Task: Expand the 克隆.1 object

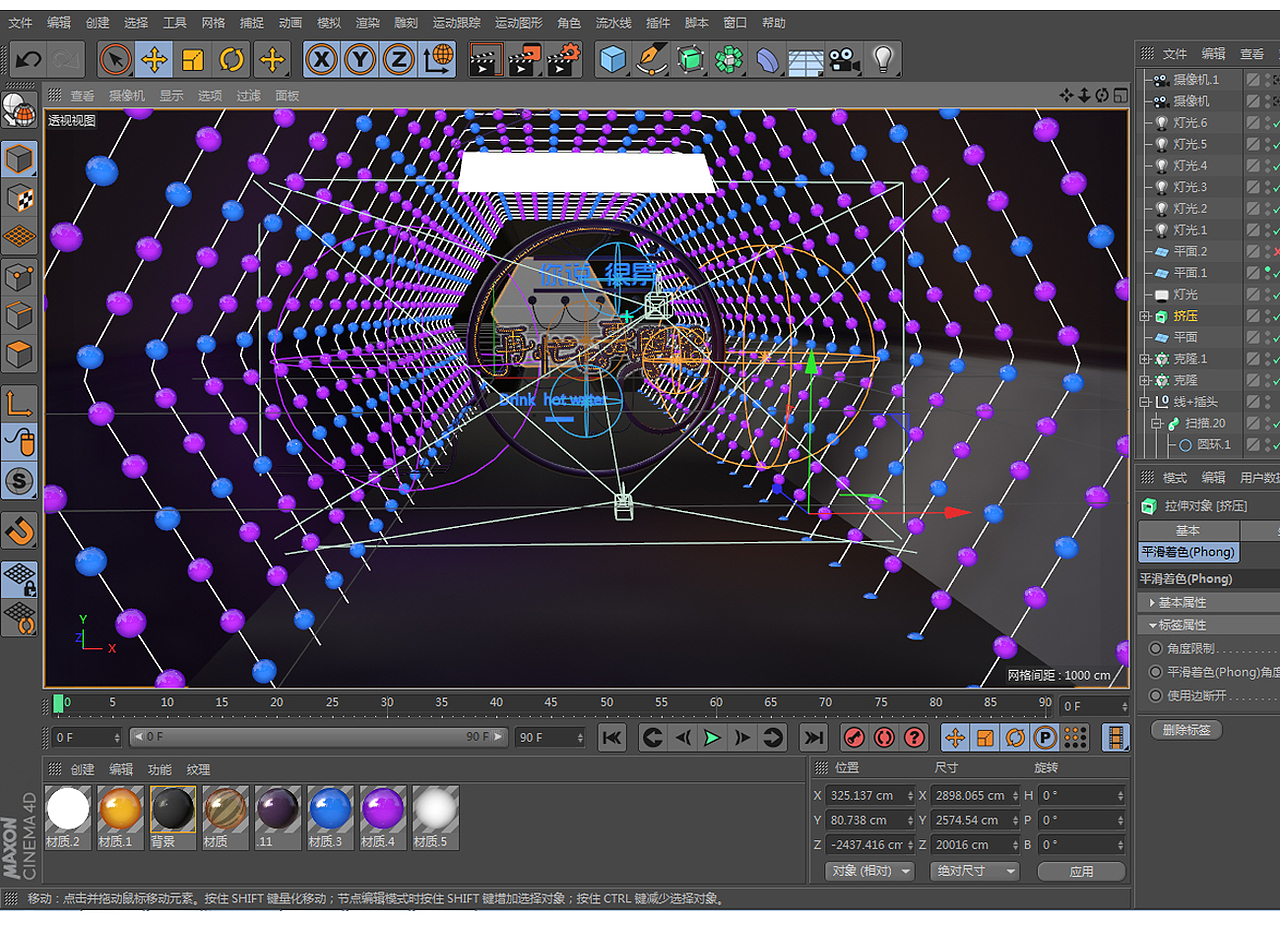Action: [1145, 359]
